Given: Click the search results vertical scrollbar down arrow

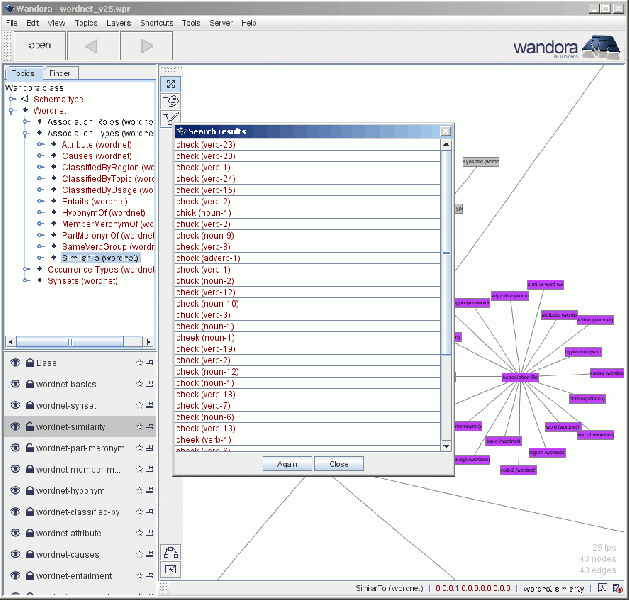Looking at the screenshot, I should click(x=446, y=446).
